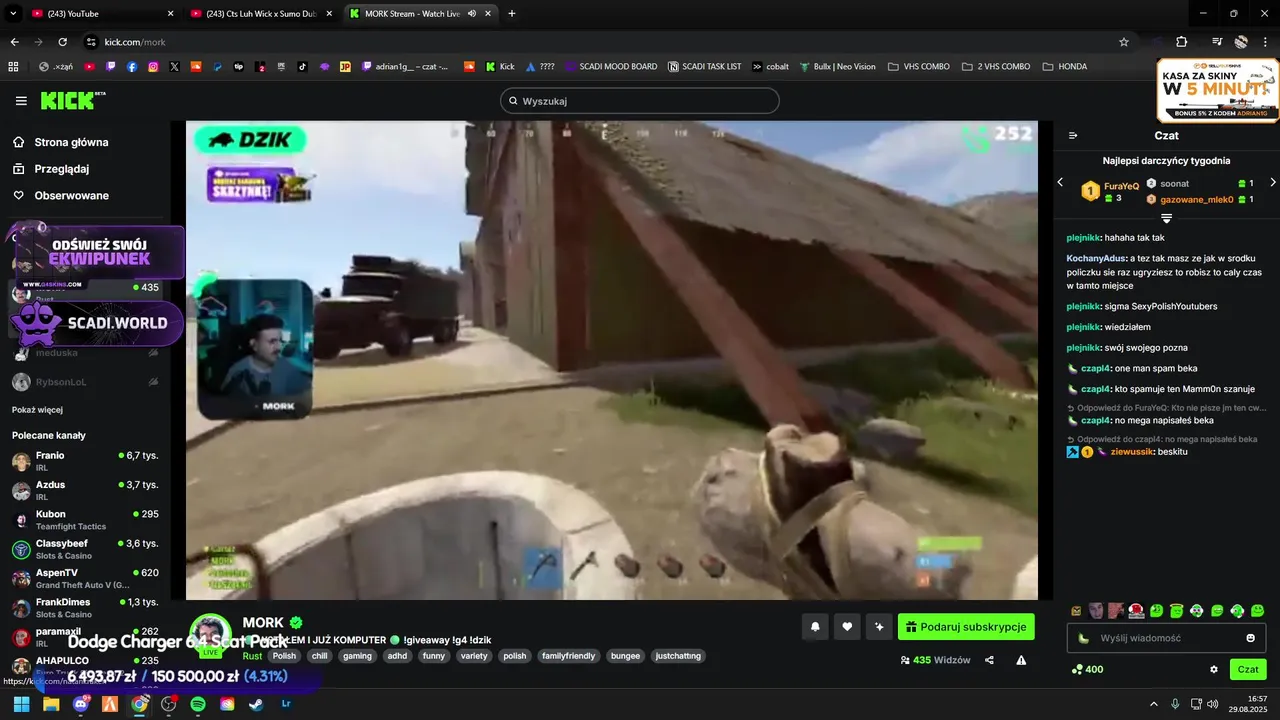This screenshot has height=720, width=1280.
Task: Click the gaming tag
Action: pos(357,656)
